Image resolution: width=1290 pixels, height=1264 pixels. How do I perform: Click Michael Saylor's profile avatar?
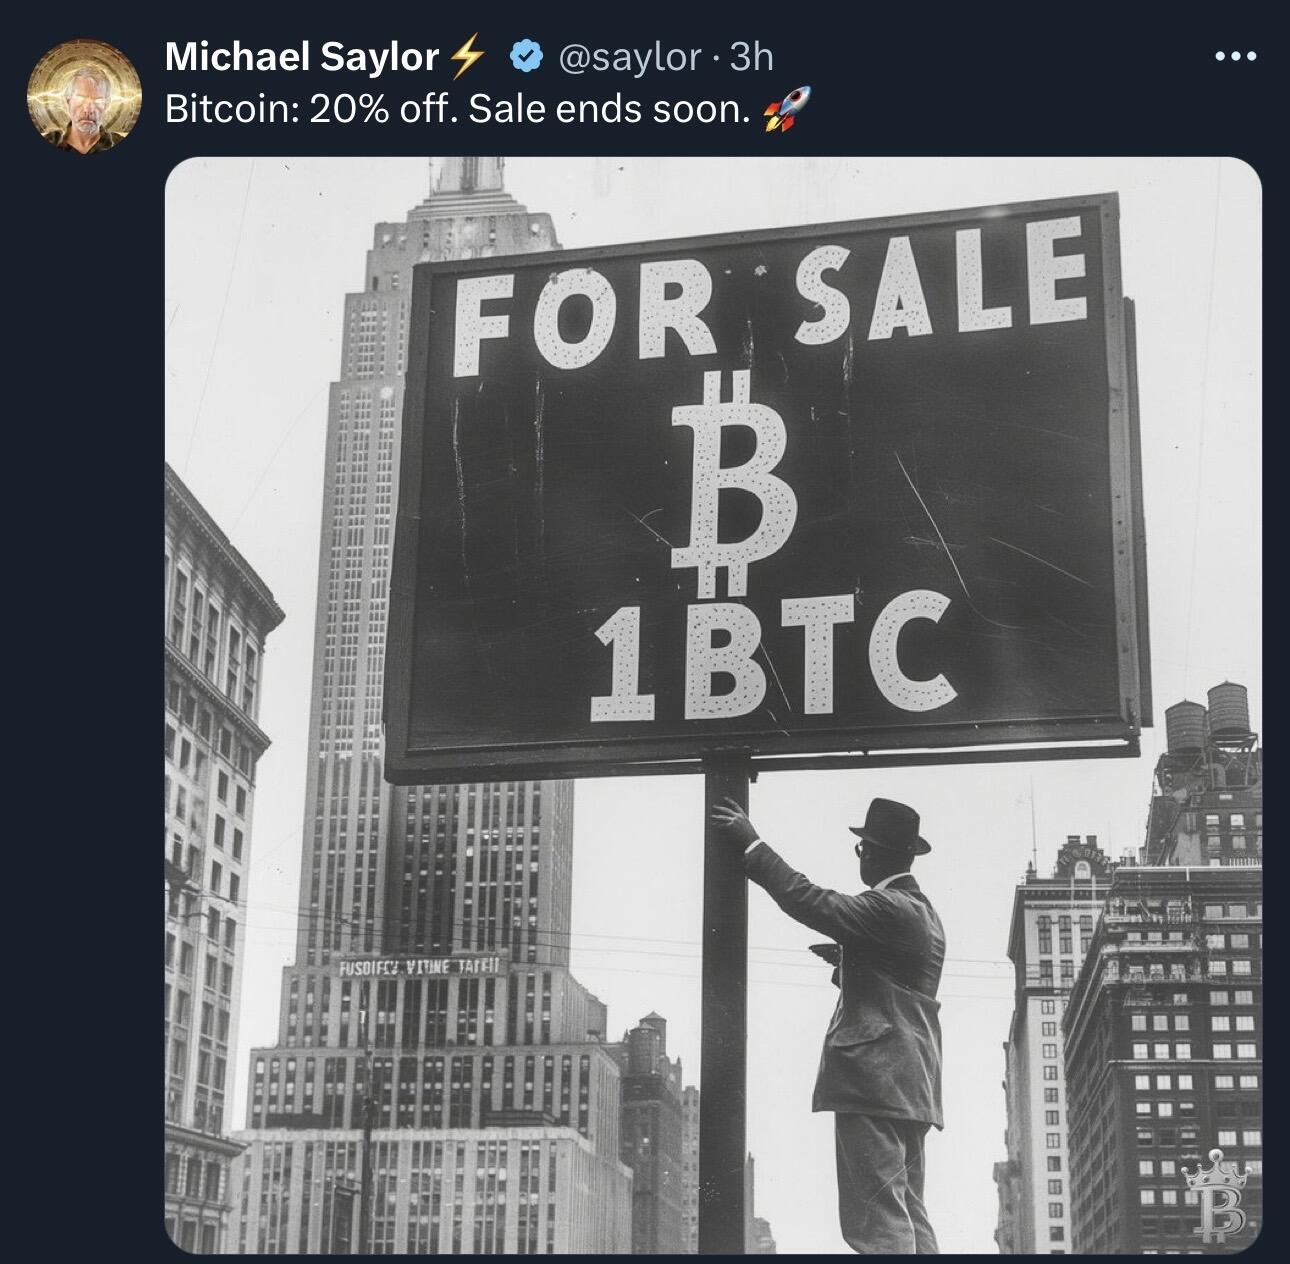click(84, 96)
